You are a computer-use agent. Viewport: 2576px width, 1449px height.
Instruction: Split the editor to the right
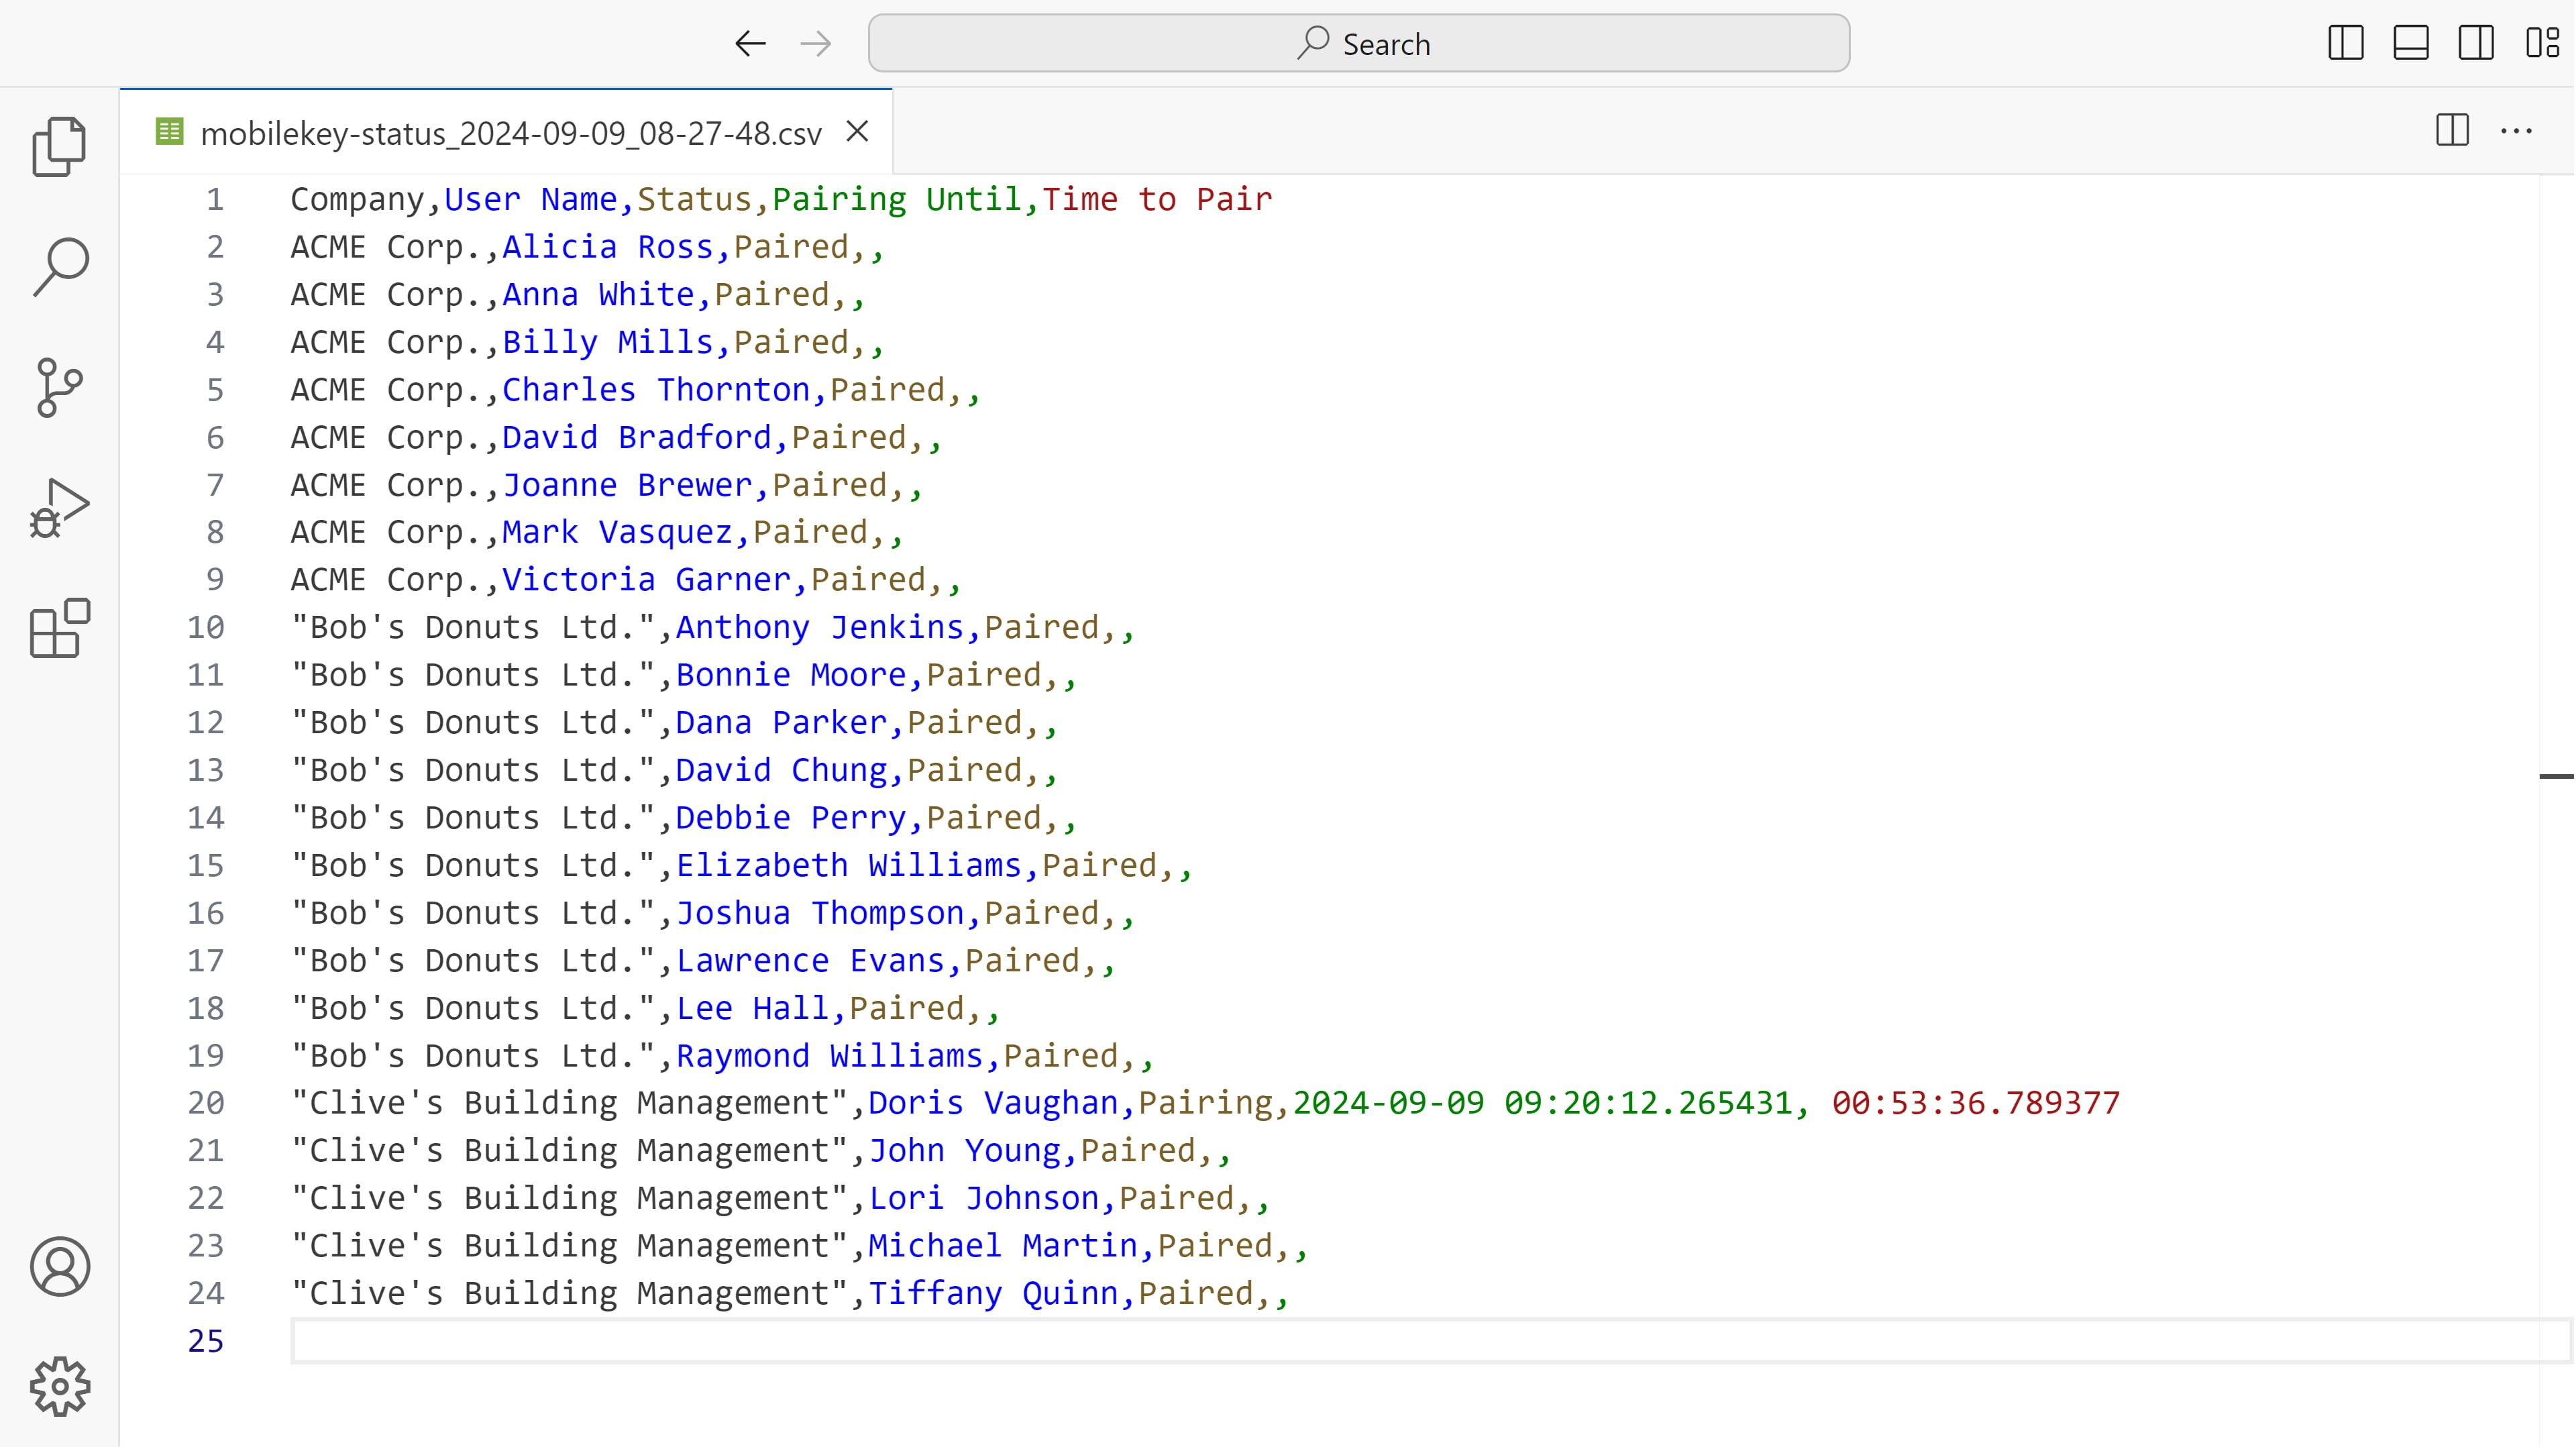coord(2453,131)
